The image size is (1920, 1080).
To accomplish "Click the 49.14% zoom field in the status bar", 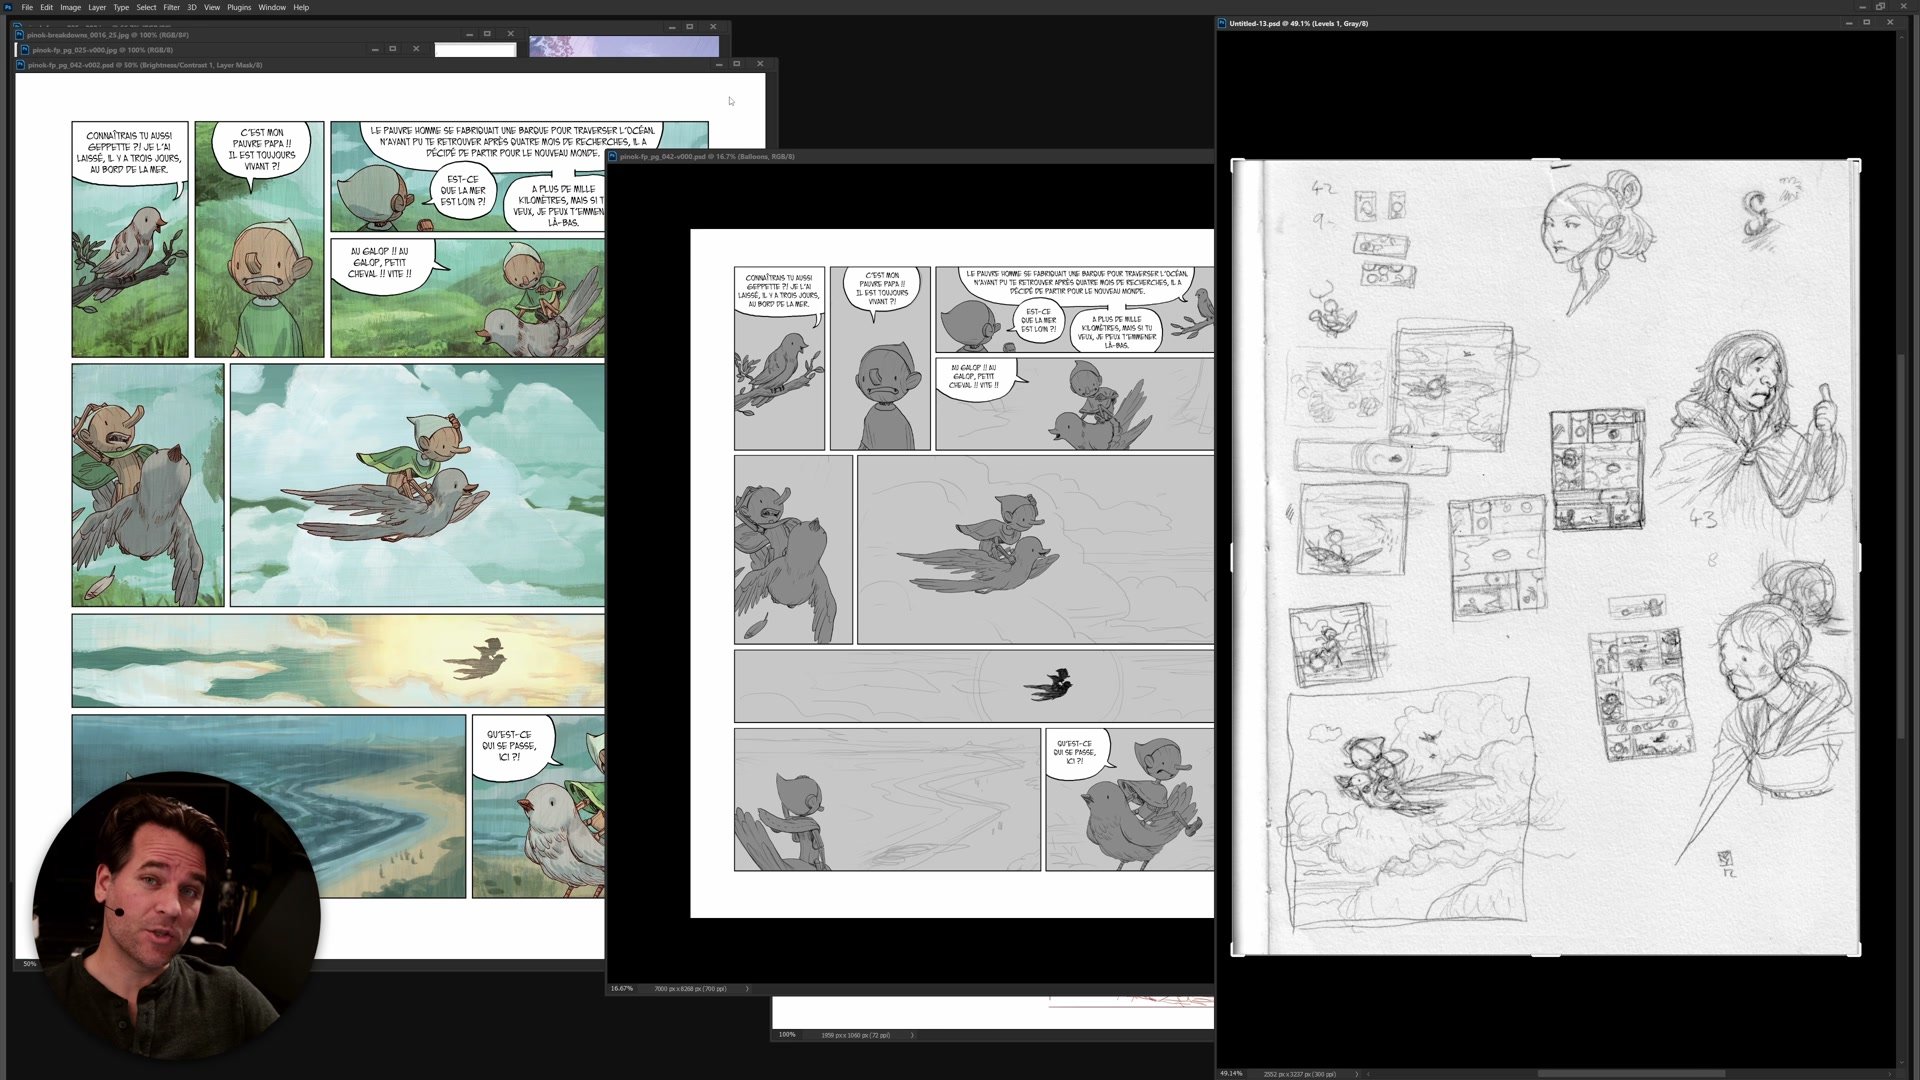I will click(1231, 1074).
